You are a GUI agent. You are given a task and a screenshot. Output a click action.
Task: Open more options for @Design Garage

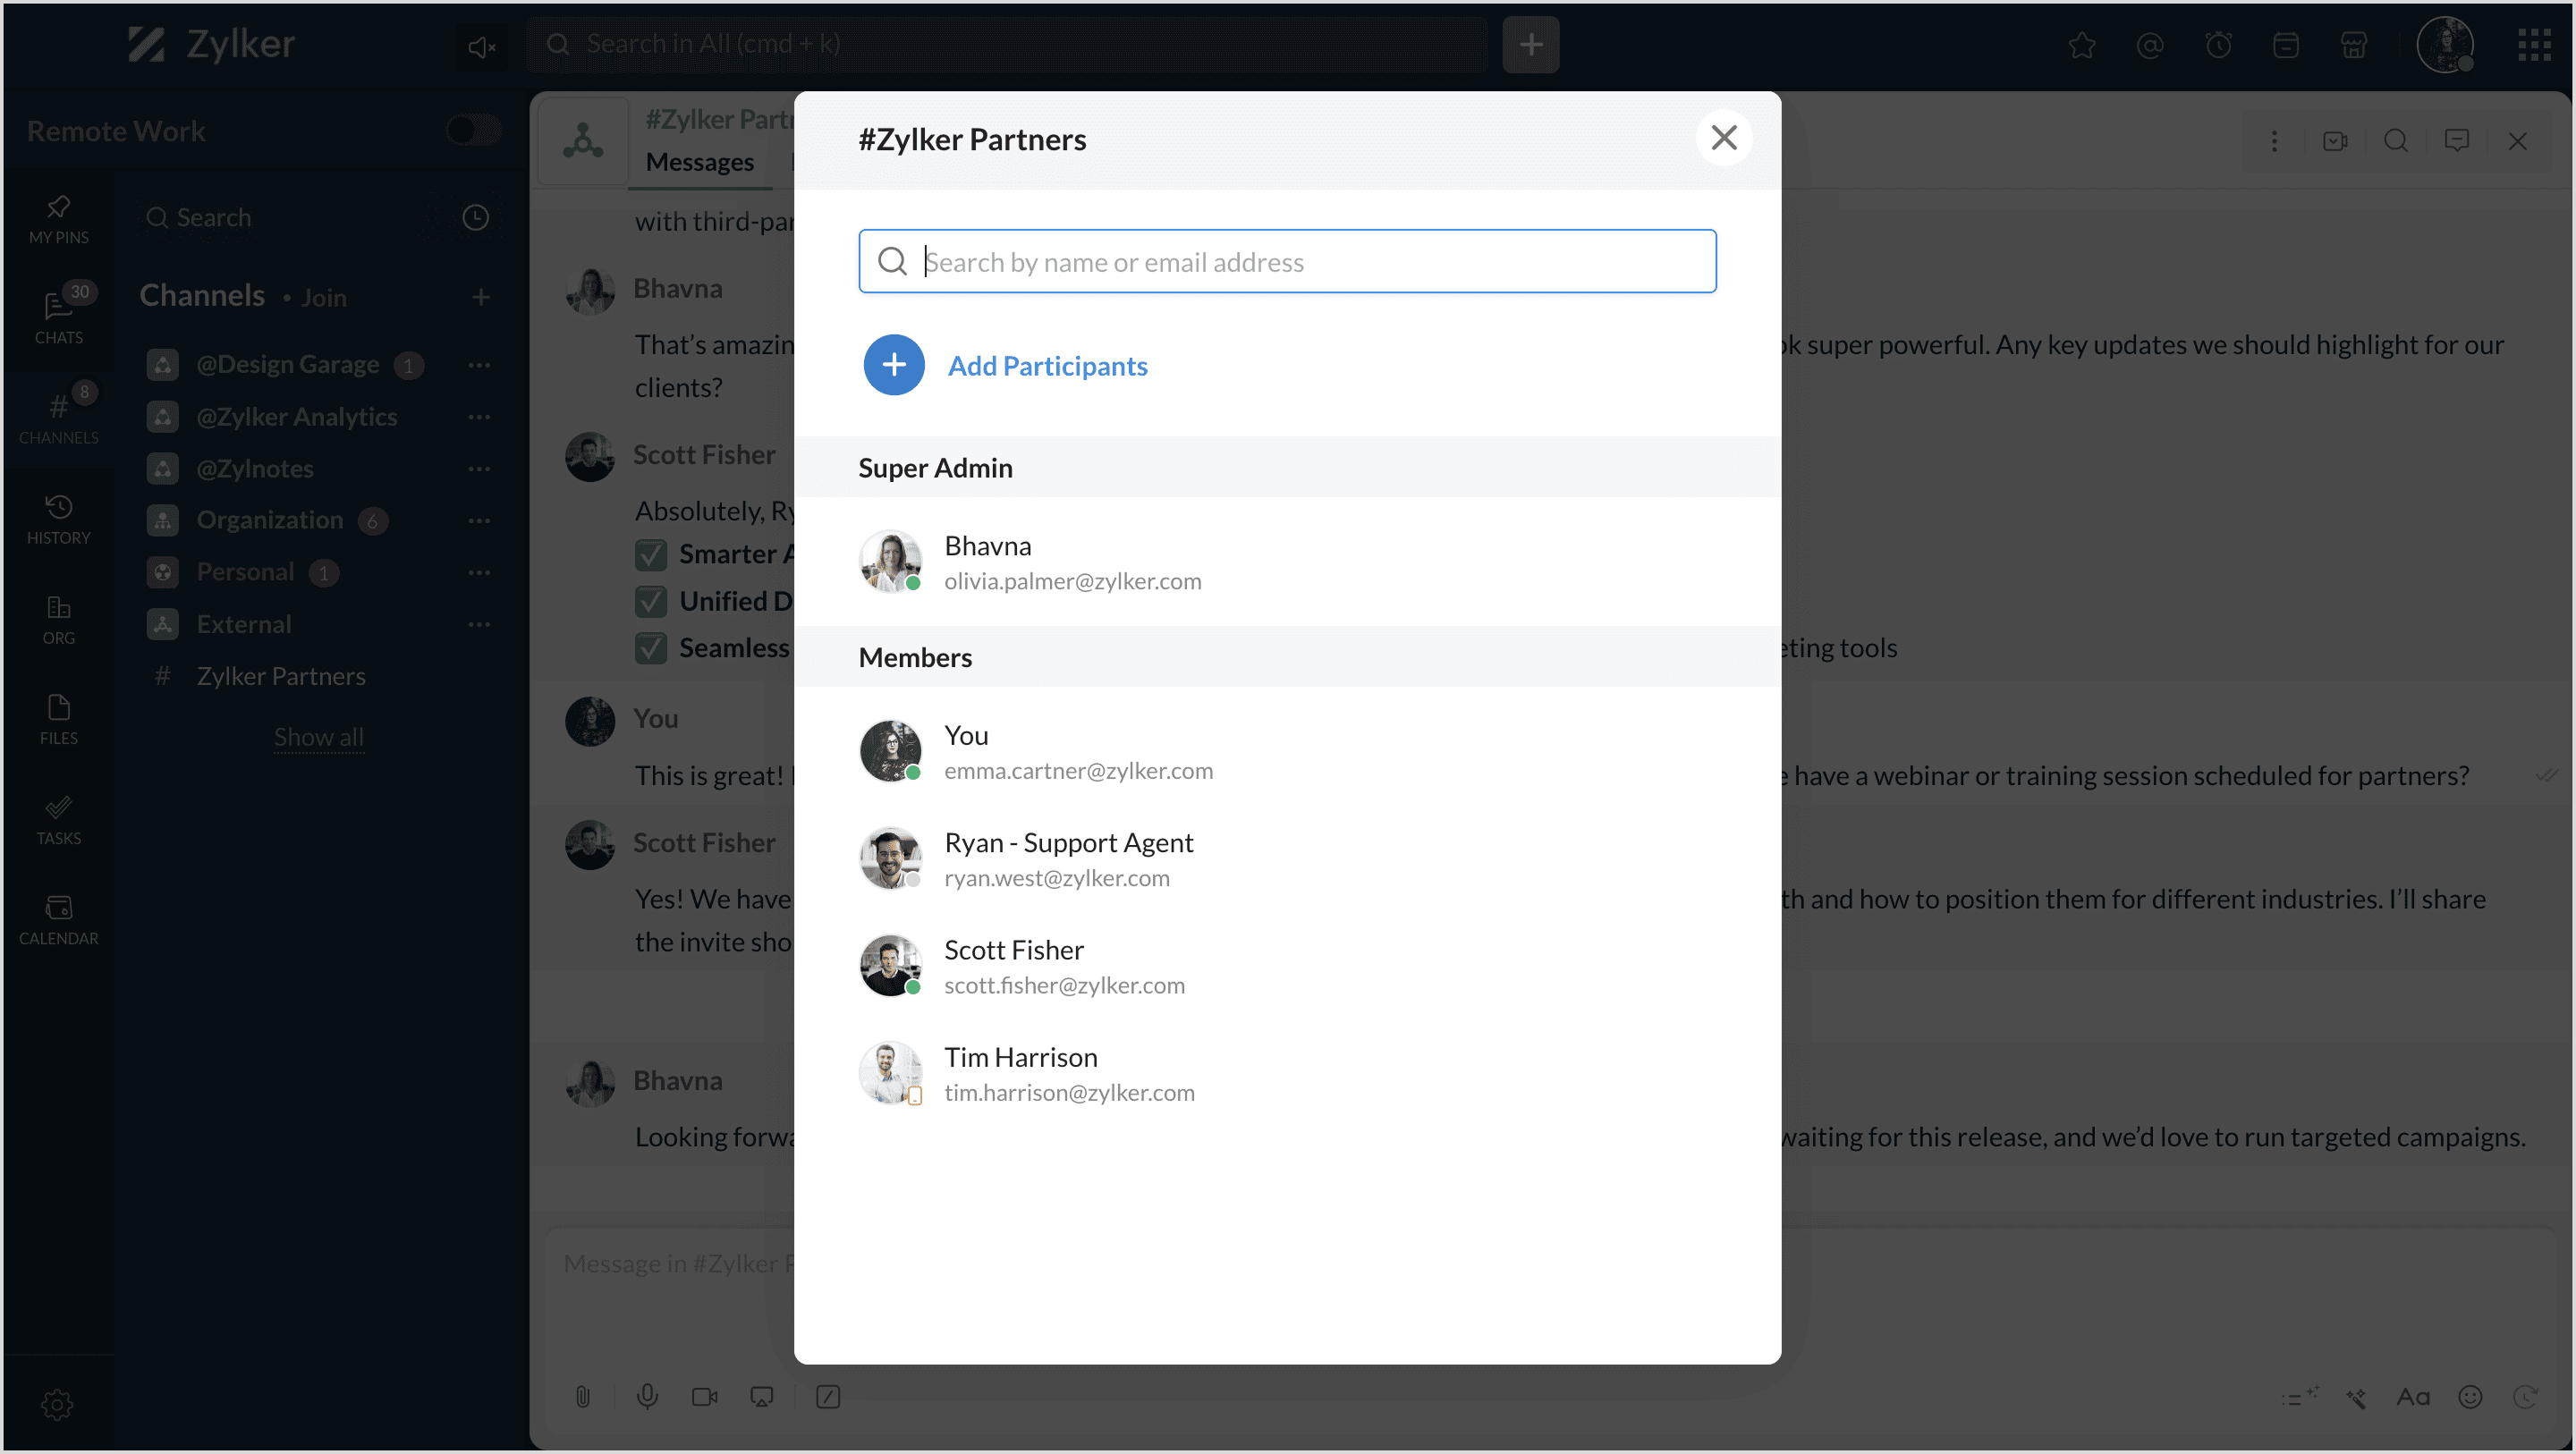479,365
